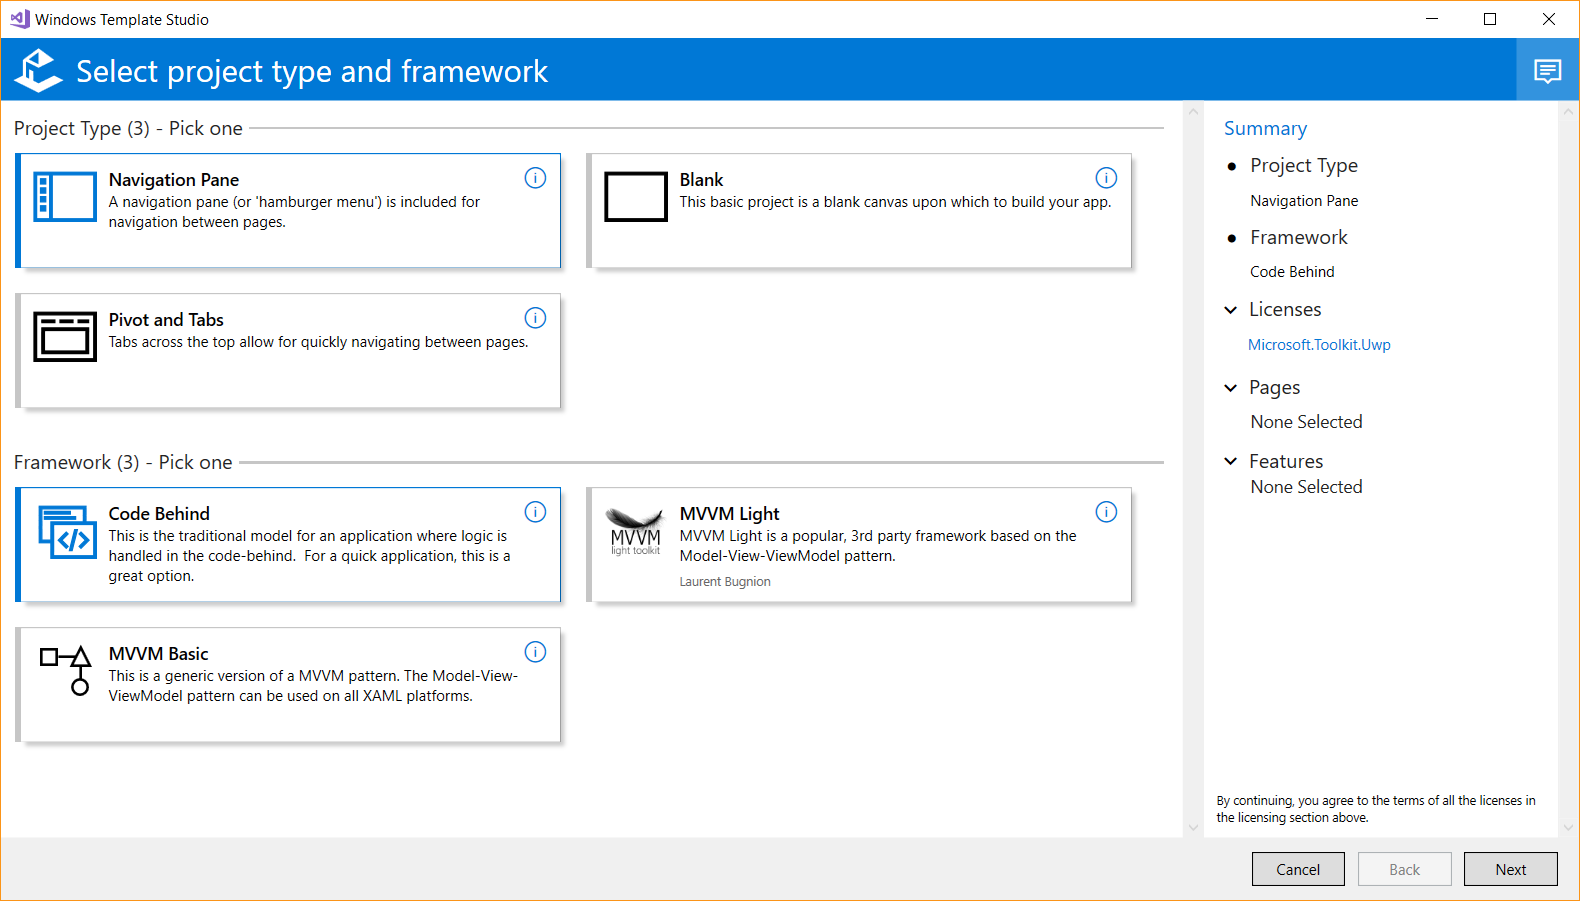
Task: Collapse the Features section chevron
Action: (1231, 461)
